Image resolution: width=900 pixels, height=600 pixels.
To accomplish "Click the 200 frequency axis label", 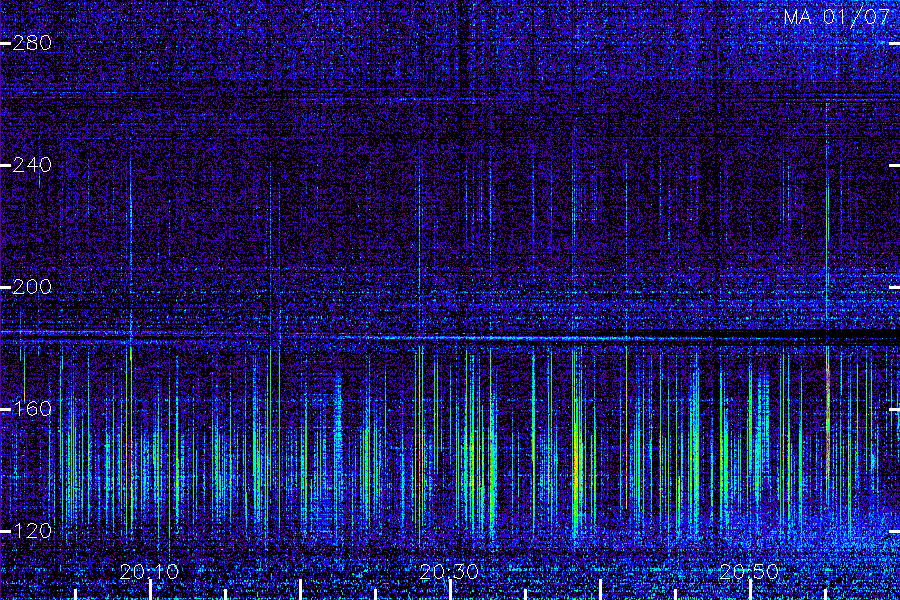I will pos(32,287).
